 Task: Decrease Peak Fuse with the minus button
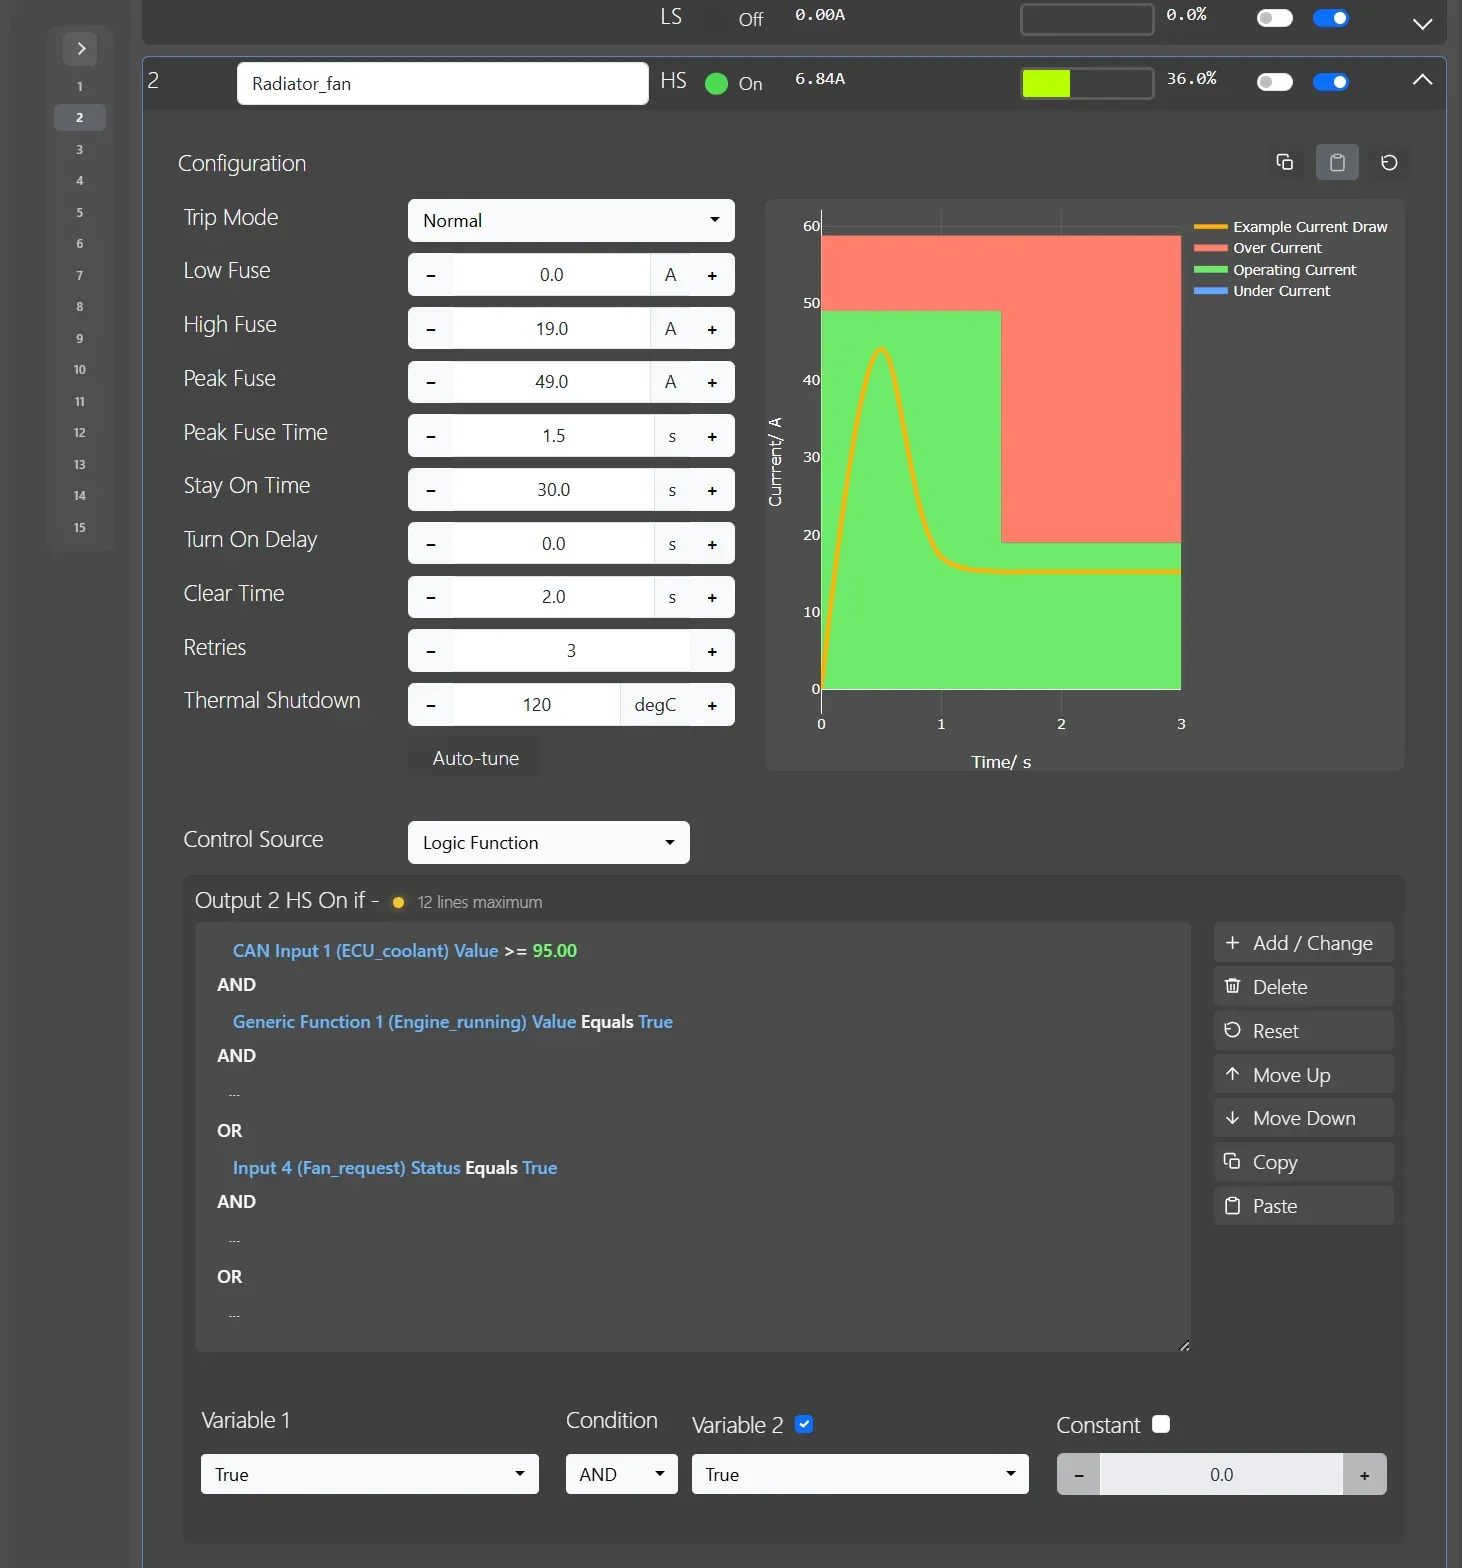tap(431, 382)
